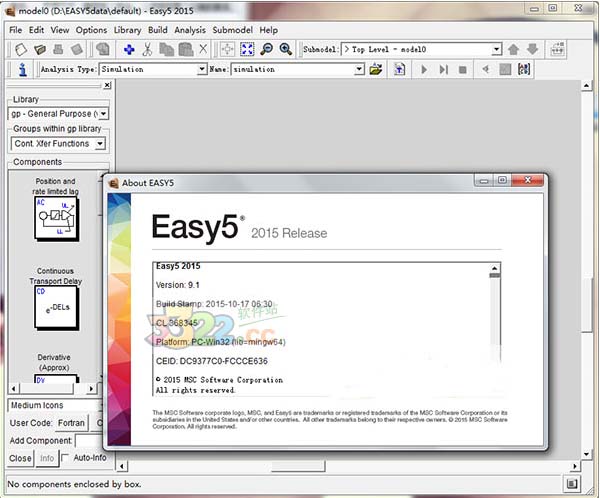Close the About EASY5 dialog
Screen dimensions: 600x498
[528, 180]
